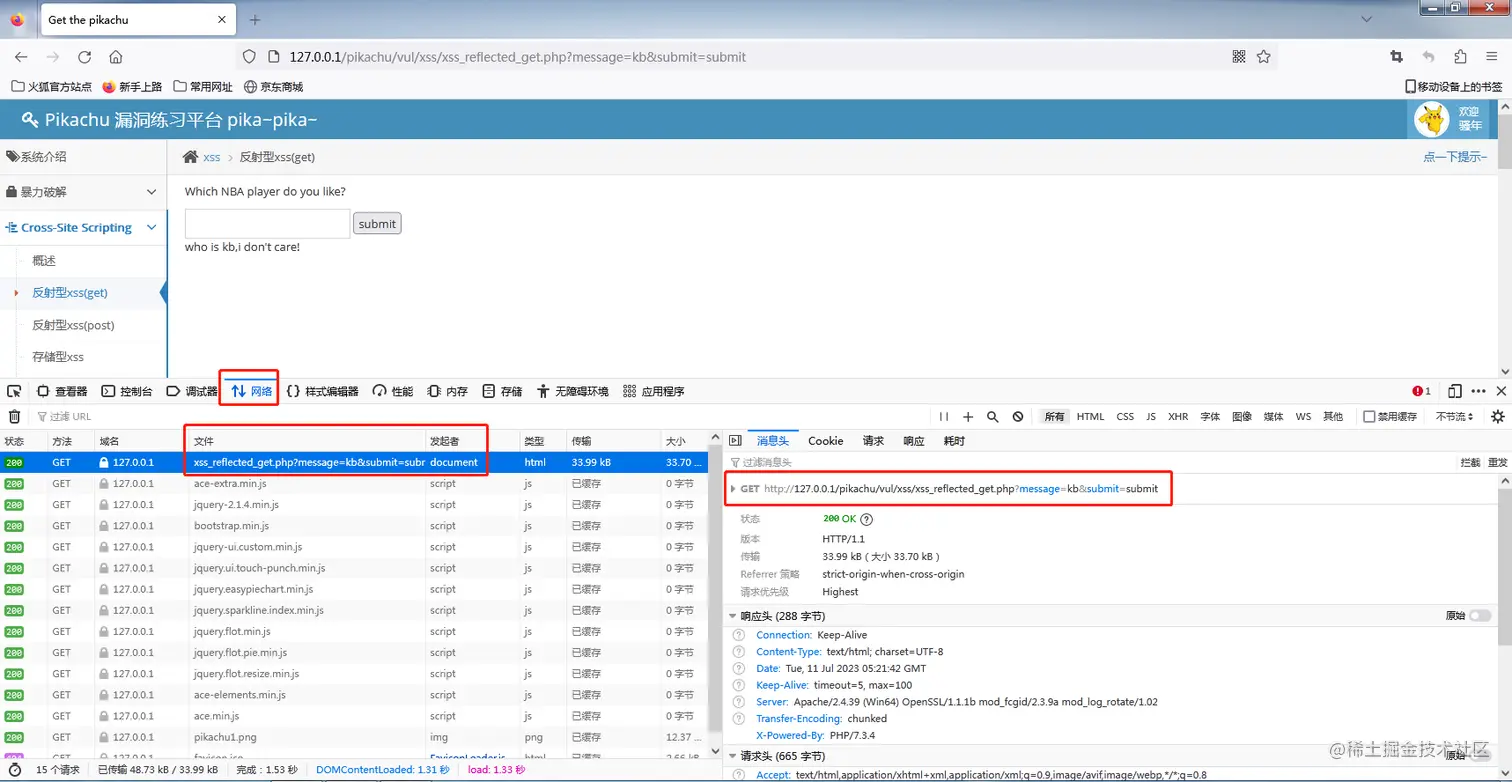The image size is (1512, 782).
Task: Open the 性能 performance tab
Action: [x=392, y=391]
